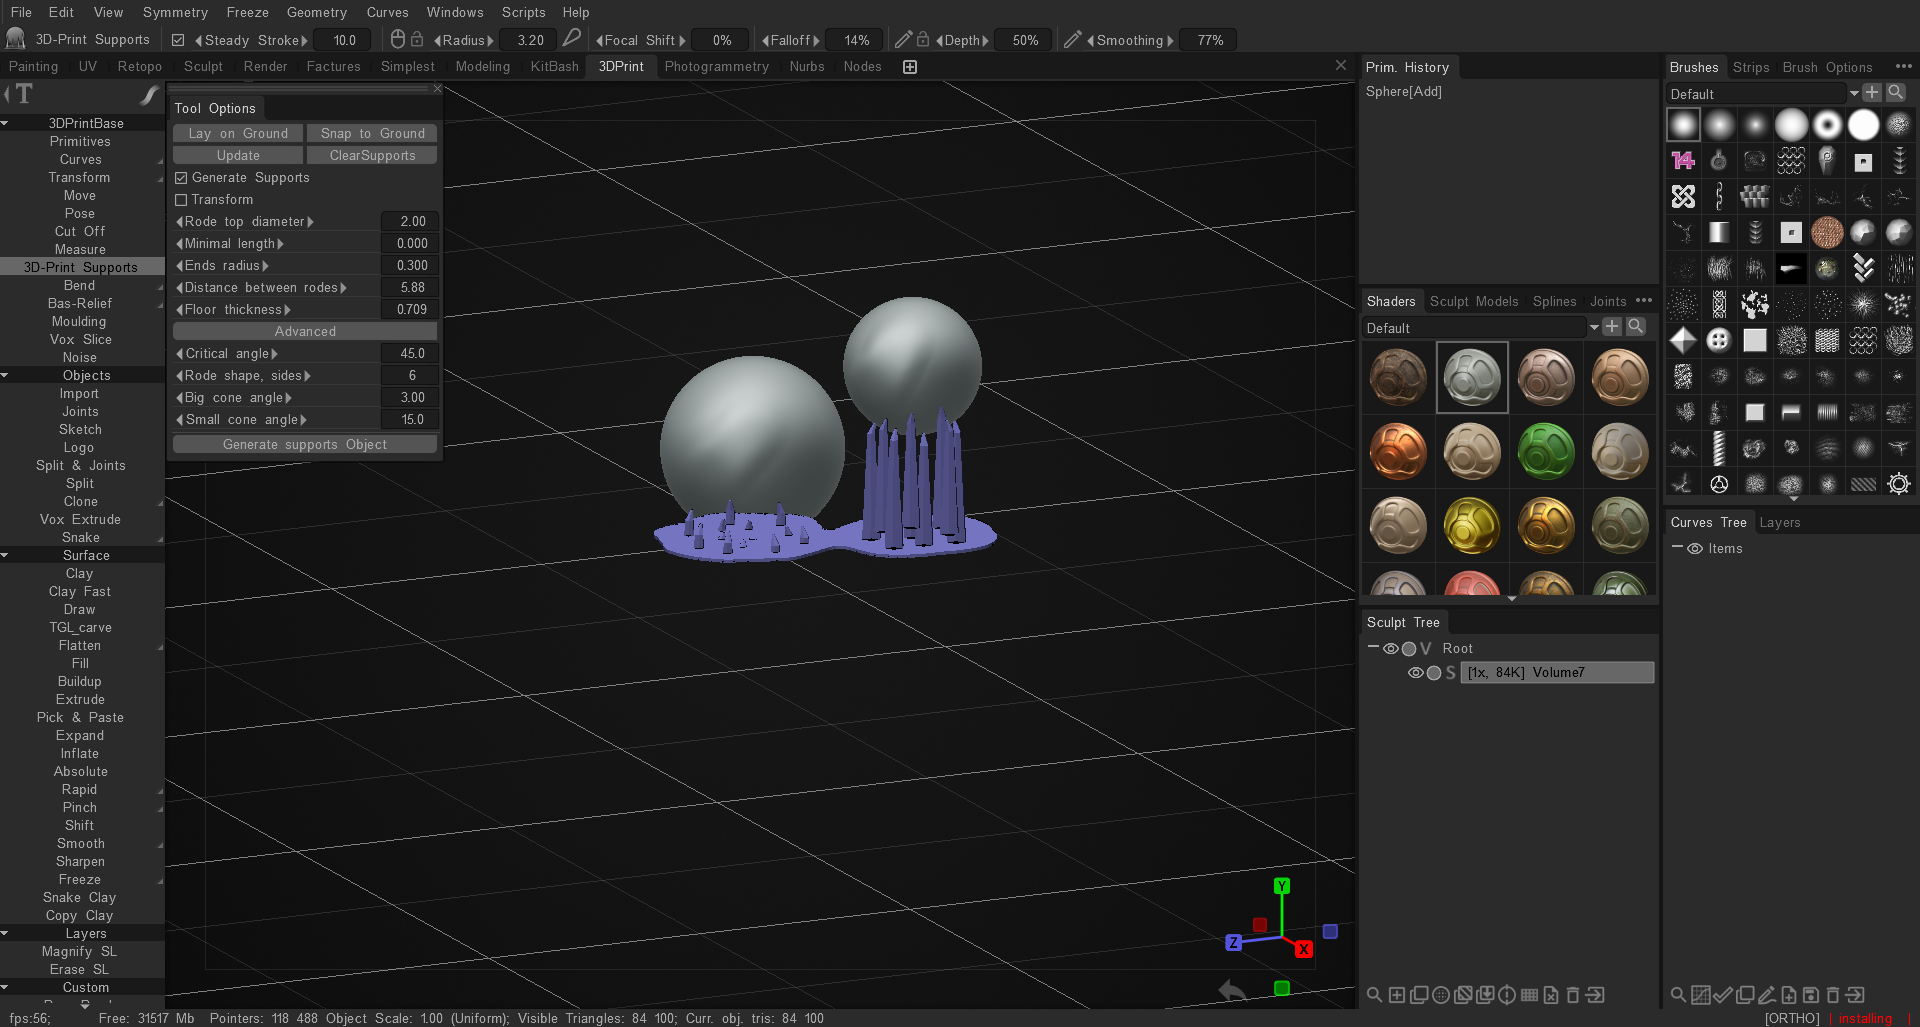
Task: Activate the Pose tool
Action: [x=79, y=213]
